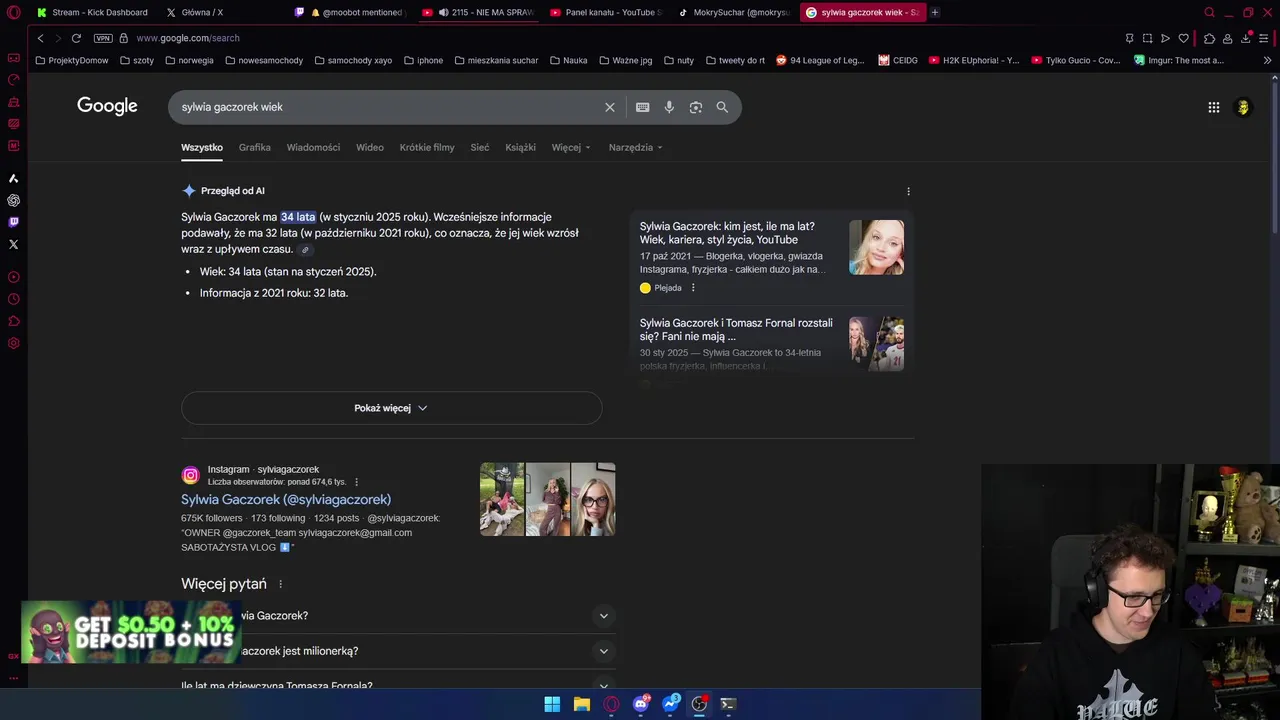Viewport: 1280px width, 720px height.
Task: Go to Google homepage via logo
Action: click(x=107, y=106)
